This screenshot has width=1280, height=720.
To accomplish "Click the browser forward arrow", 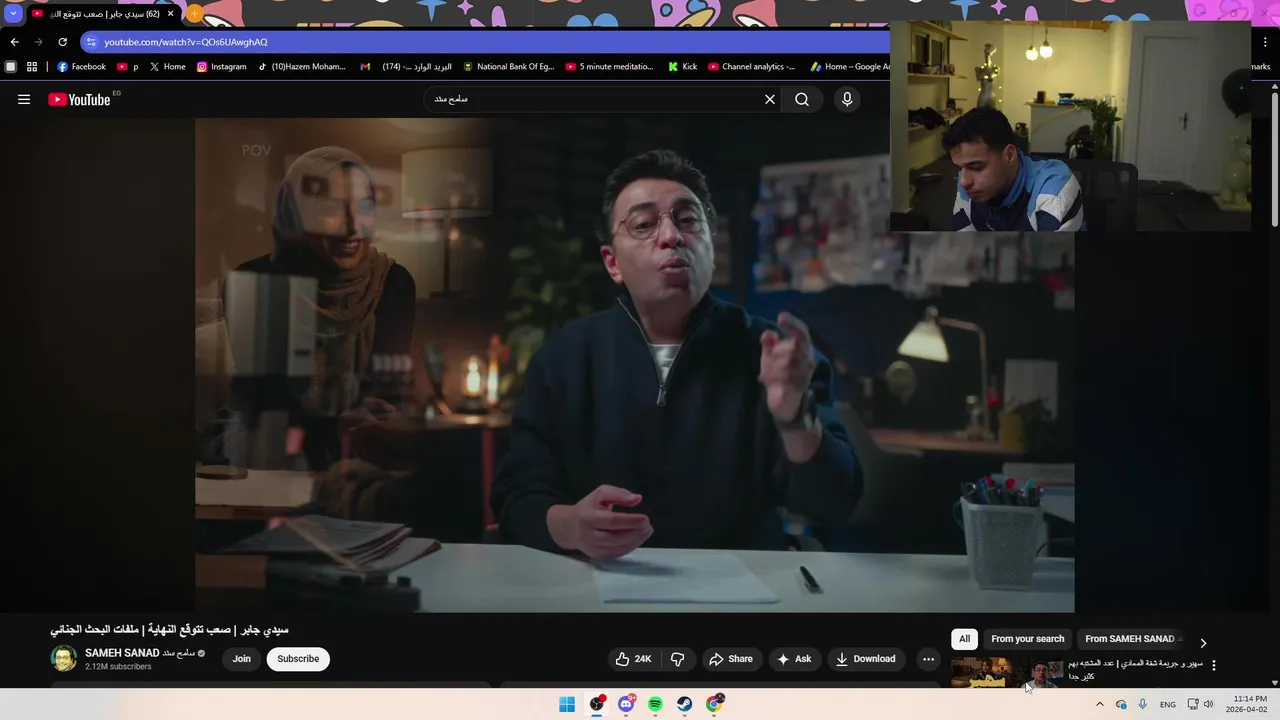I will (x=38, y=42).
